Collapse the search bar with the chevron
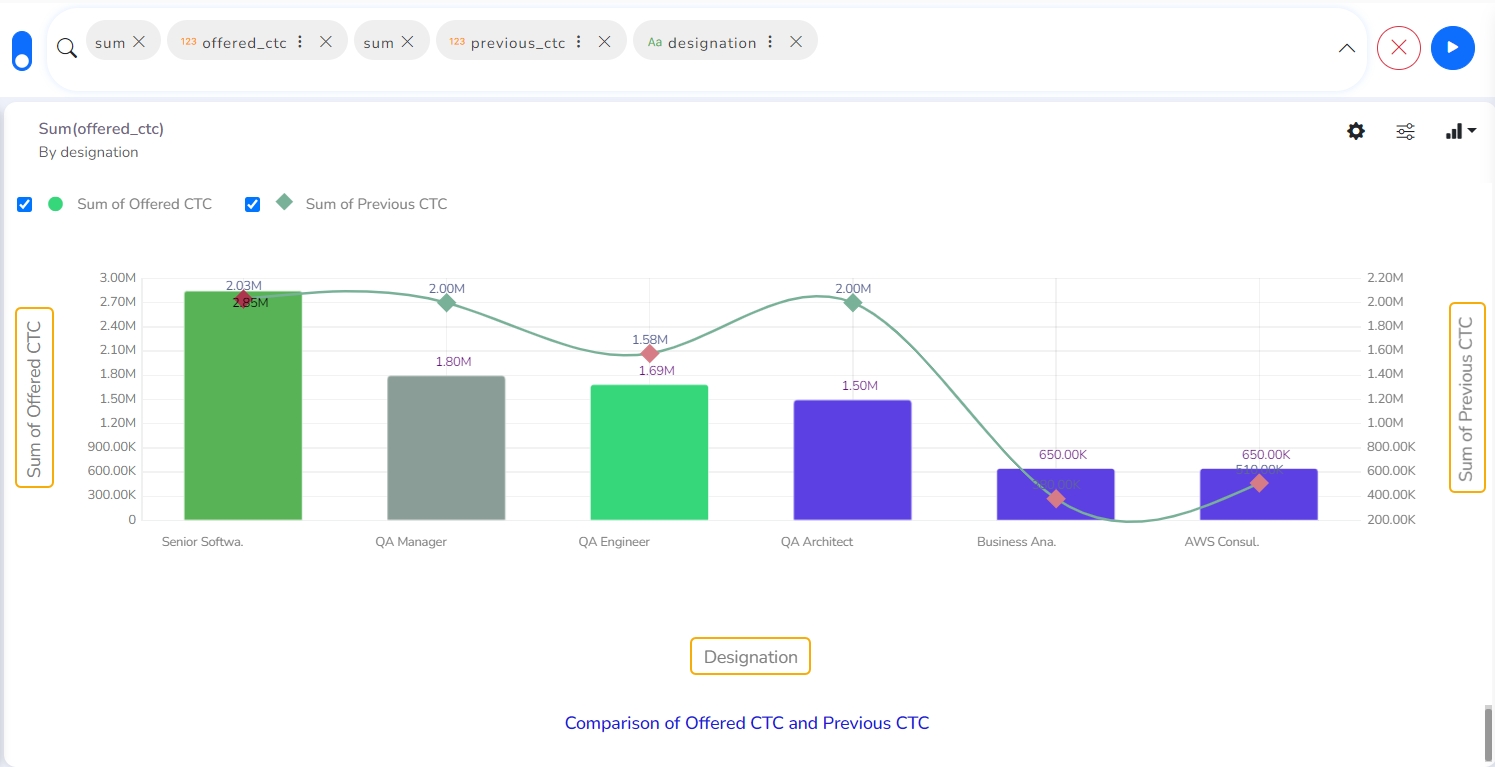This screenshot has height=767, width=1495. [1347, 48]
